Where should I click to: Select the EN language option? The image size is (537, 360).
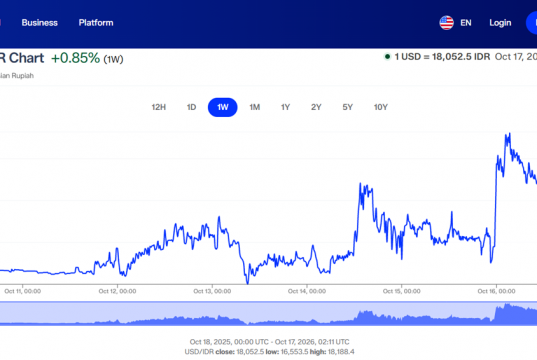tap(466, 23)
